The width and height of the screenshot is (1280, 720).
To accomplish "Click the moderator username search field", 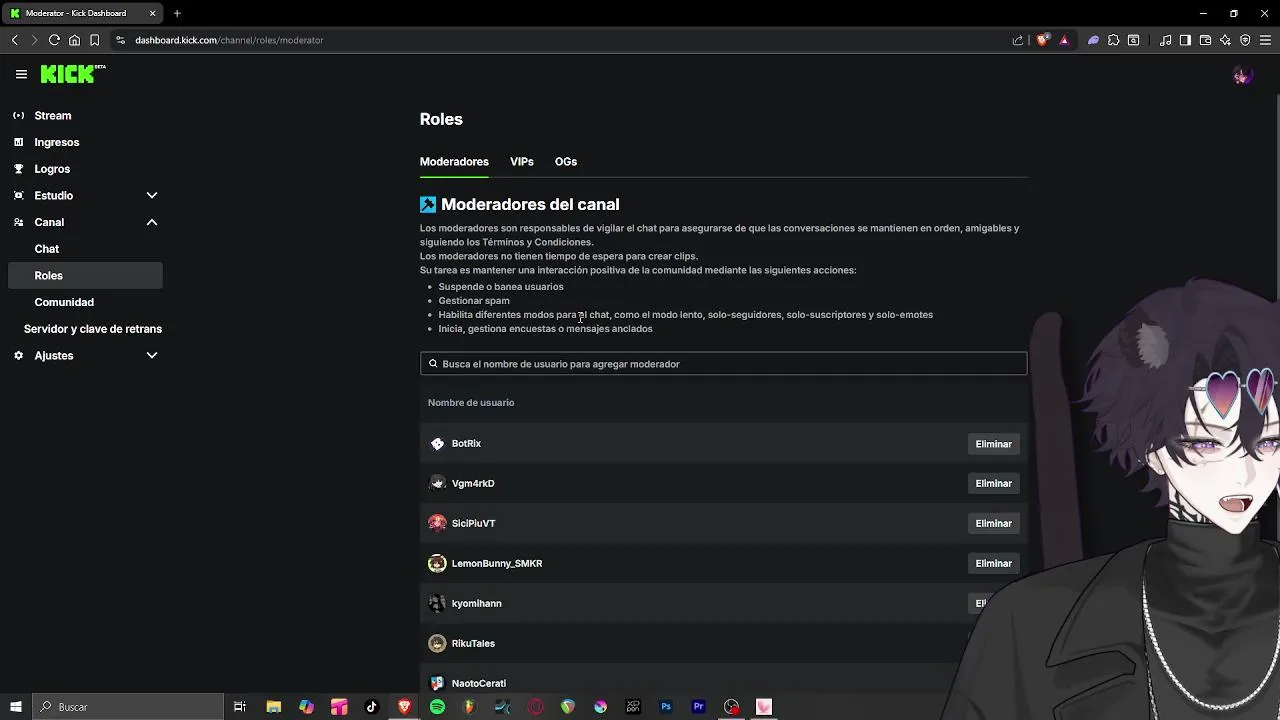I will [x=723, y=364].
